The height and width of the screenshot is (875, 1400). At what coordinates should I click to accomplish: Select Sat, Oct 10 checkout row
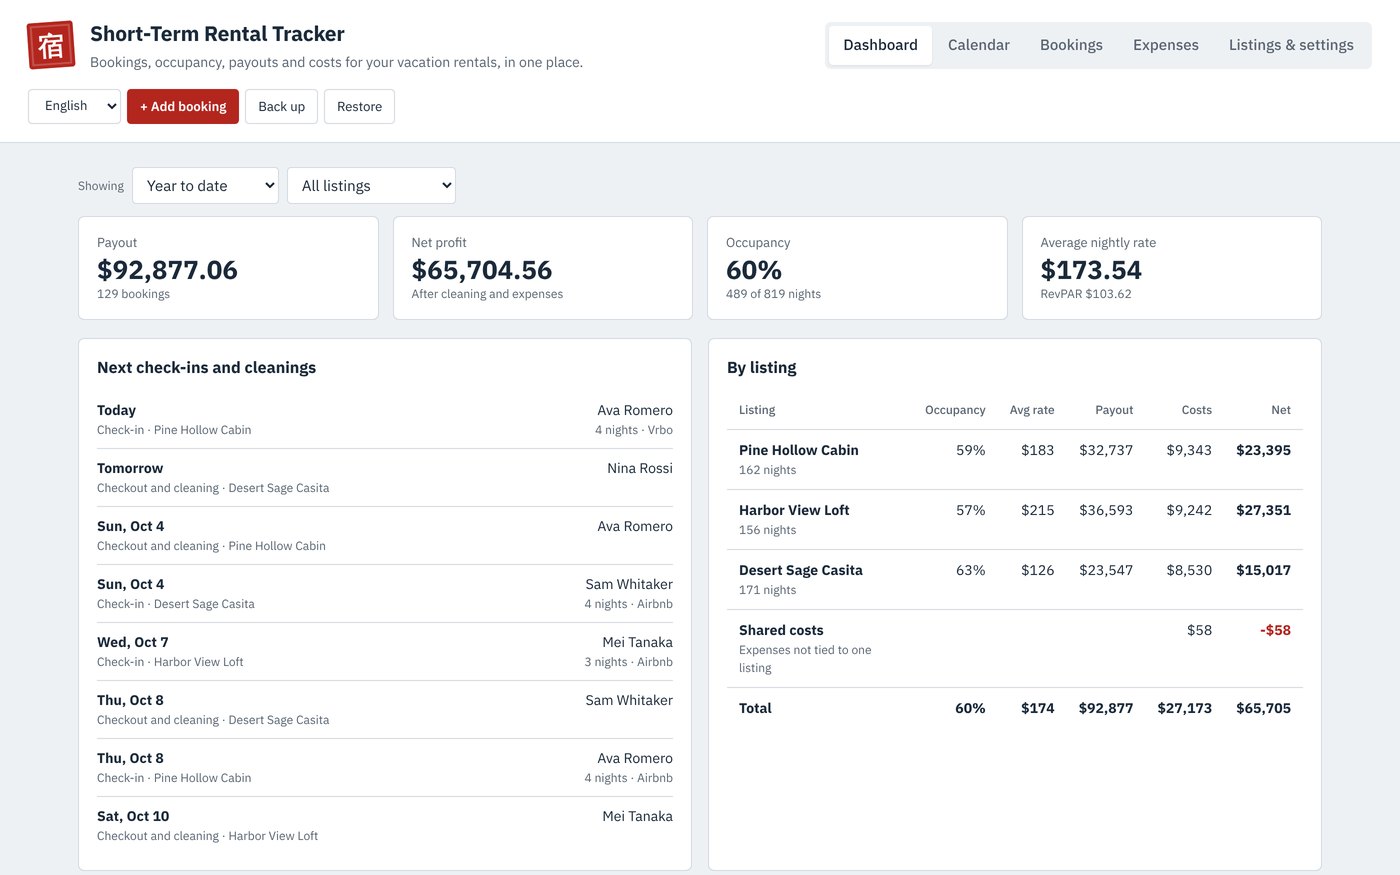(x=385, y=826)
